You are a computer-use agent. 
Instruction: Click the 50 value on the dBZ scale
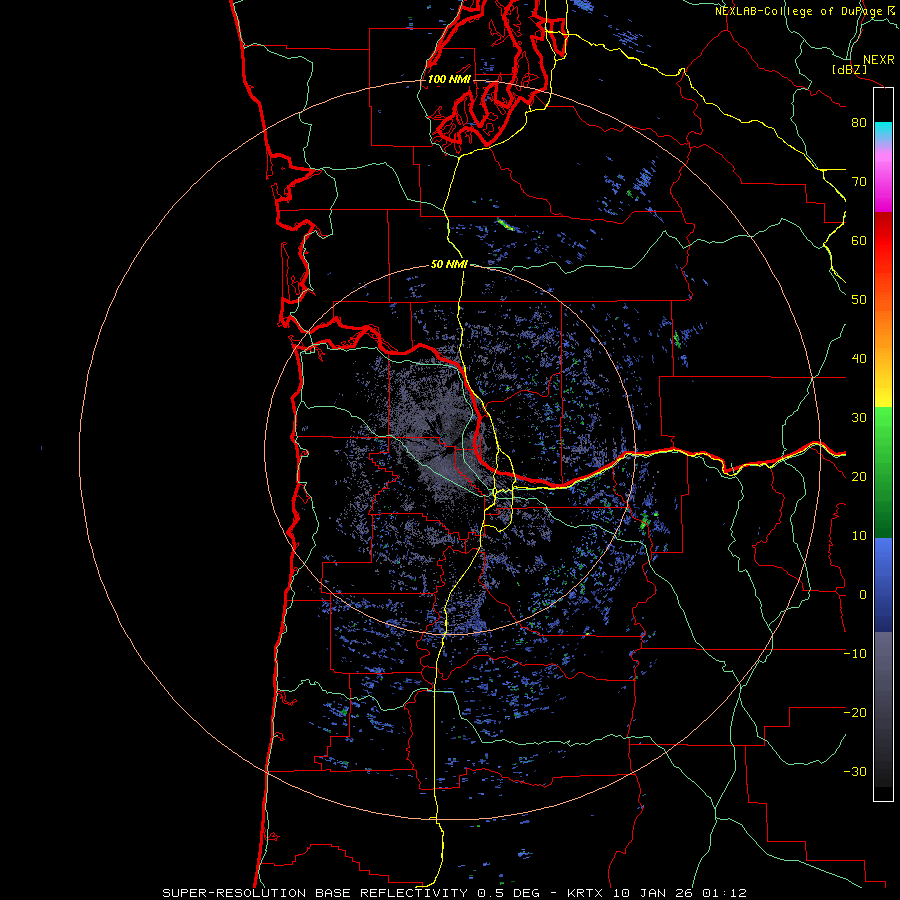click(x=859, y=300)
